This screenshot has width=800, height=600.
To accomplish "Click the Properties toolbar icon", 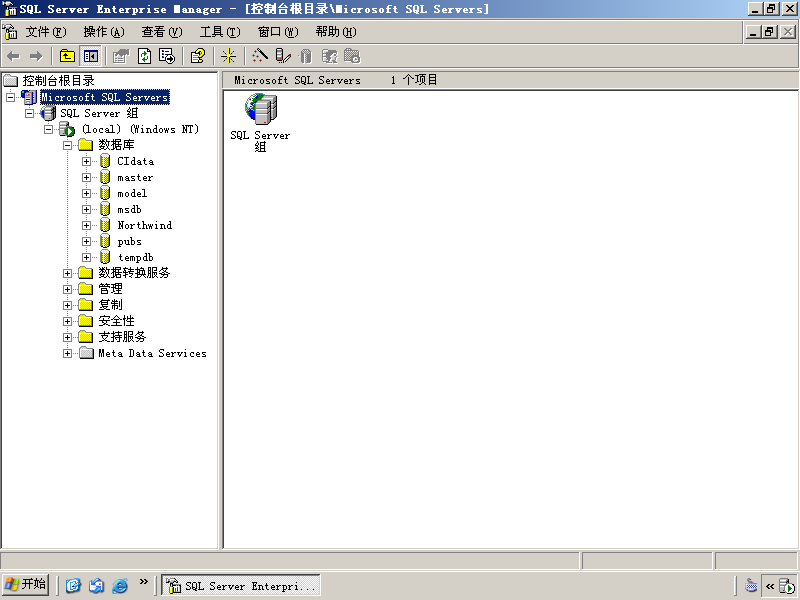I will 121,56.
